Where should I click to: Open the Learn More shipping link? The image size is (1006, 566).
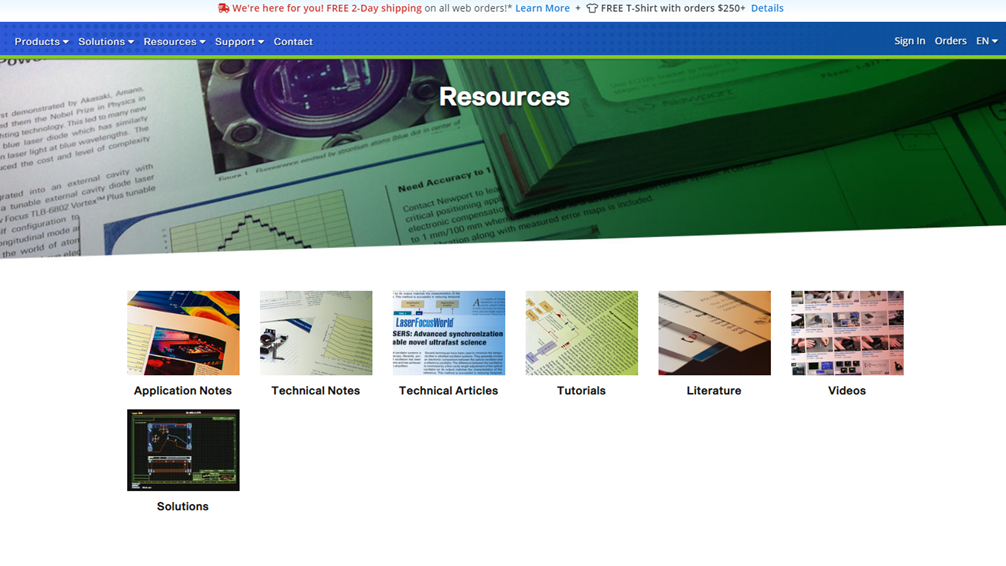pyautogui.click(x=542, y=8)
